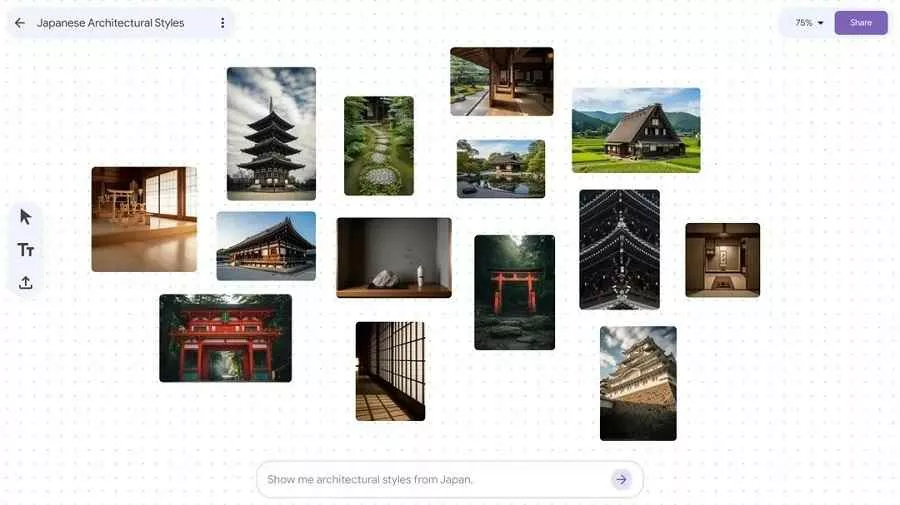Select the pond garden pavilion image

coord(501,169)
